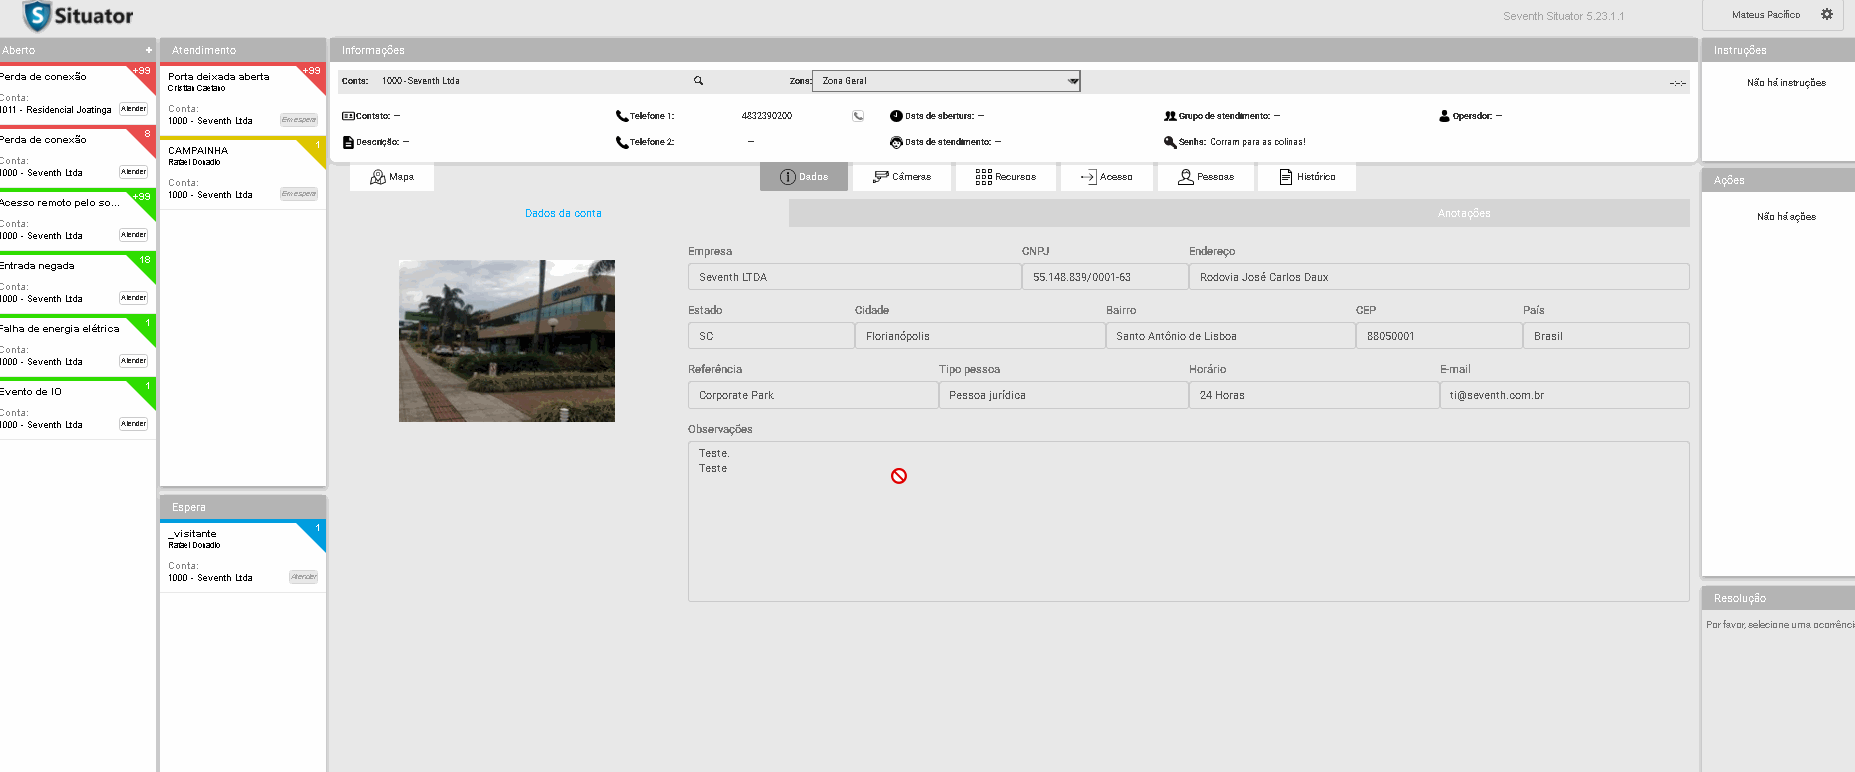
Task: Click inside the Observações text area
Action: click(x=1188, y=521)
